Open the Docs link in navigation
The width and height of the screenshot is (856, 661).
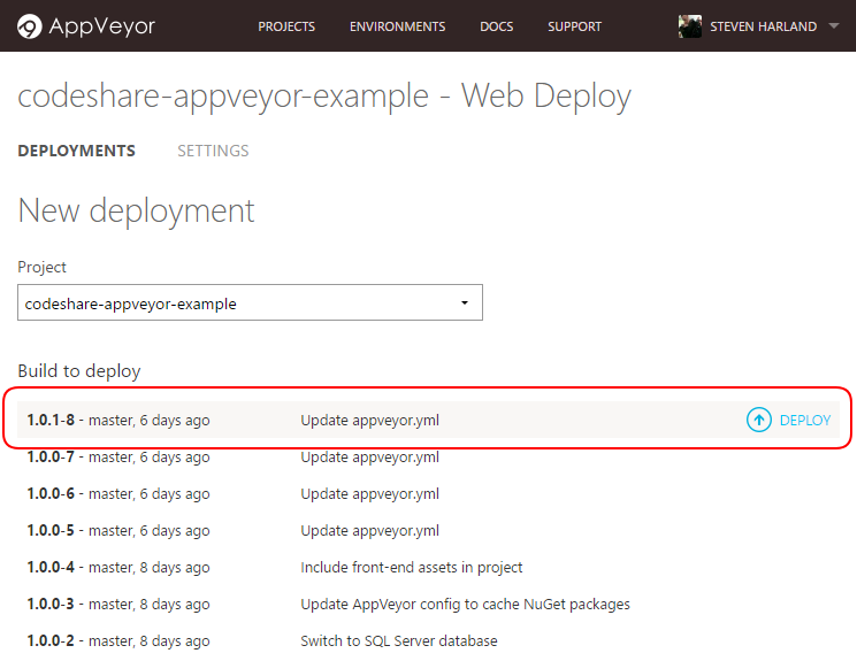[496, 26]
